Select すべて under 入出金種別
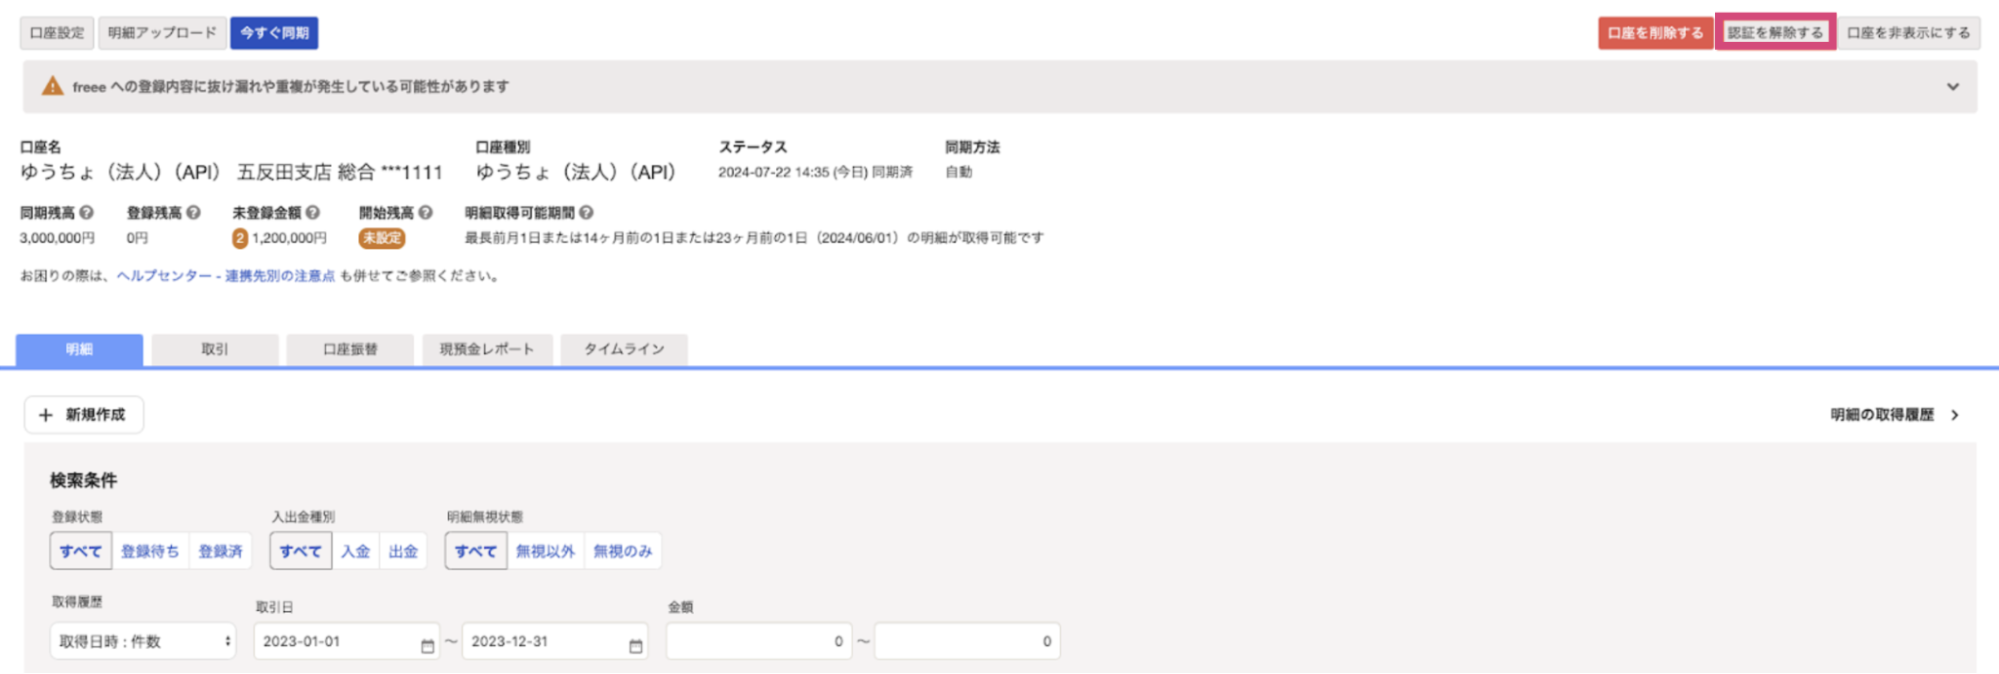 pos(301,551)
